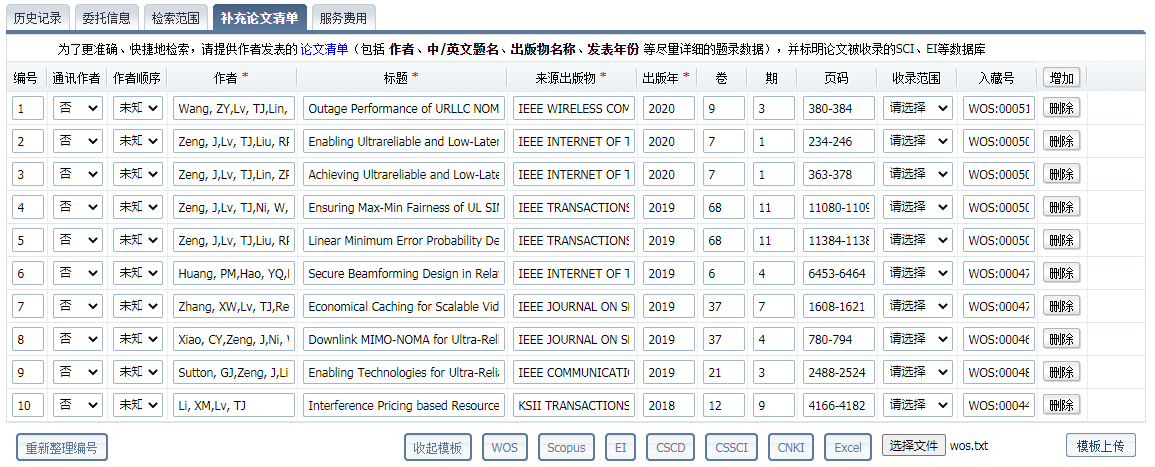
Task: Delete row 5 with 删除 button
Action: tap(1061, 240)
